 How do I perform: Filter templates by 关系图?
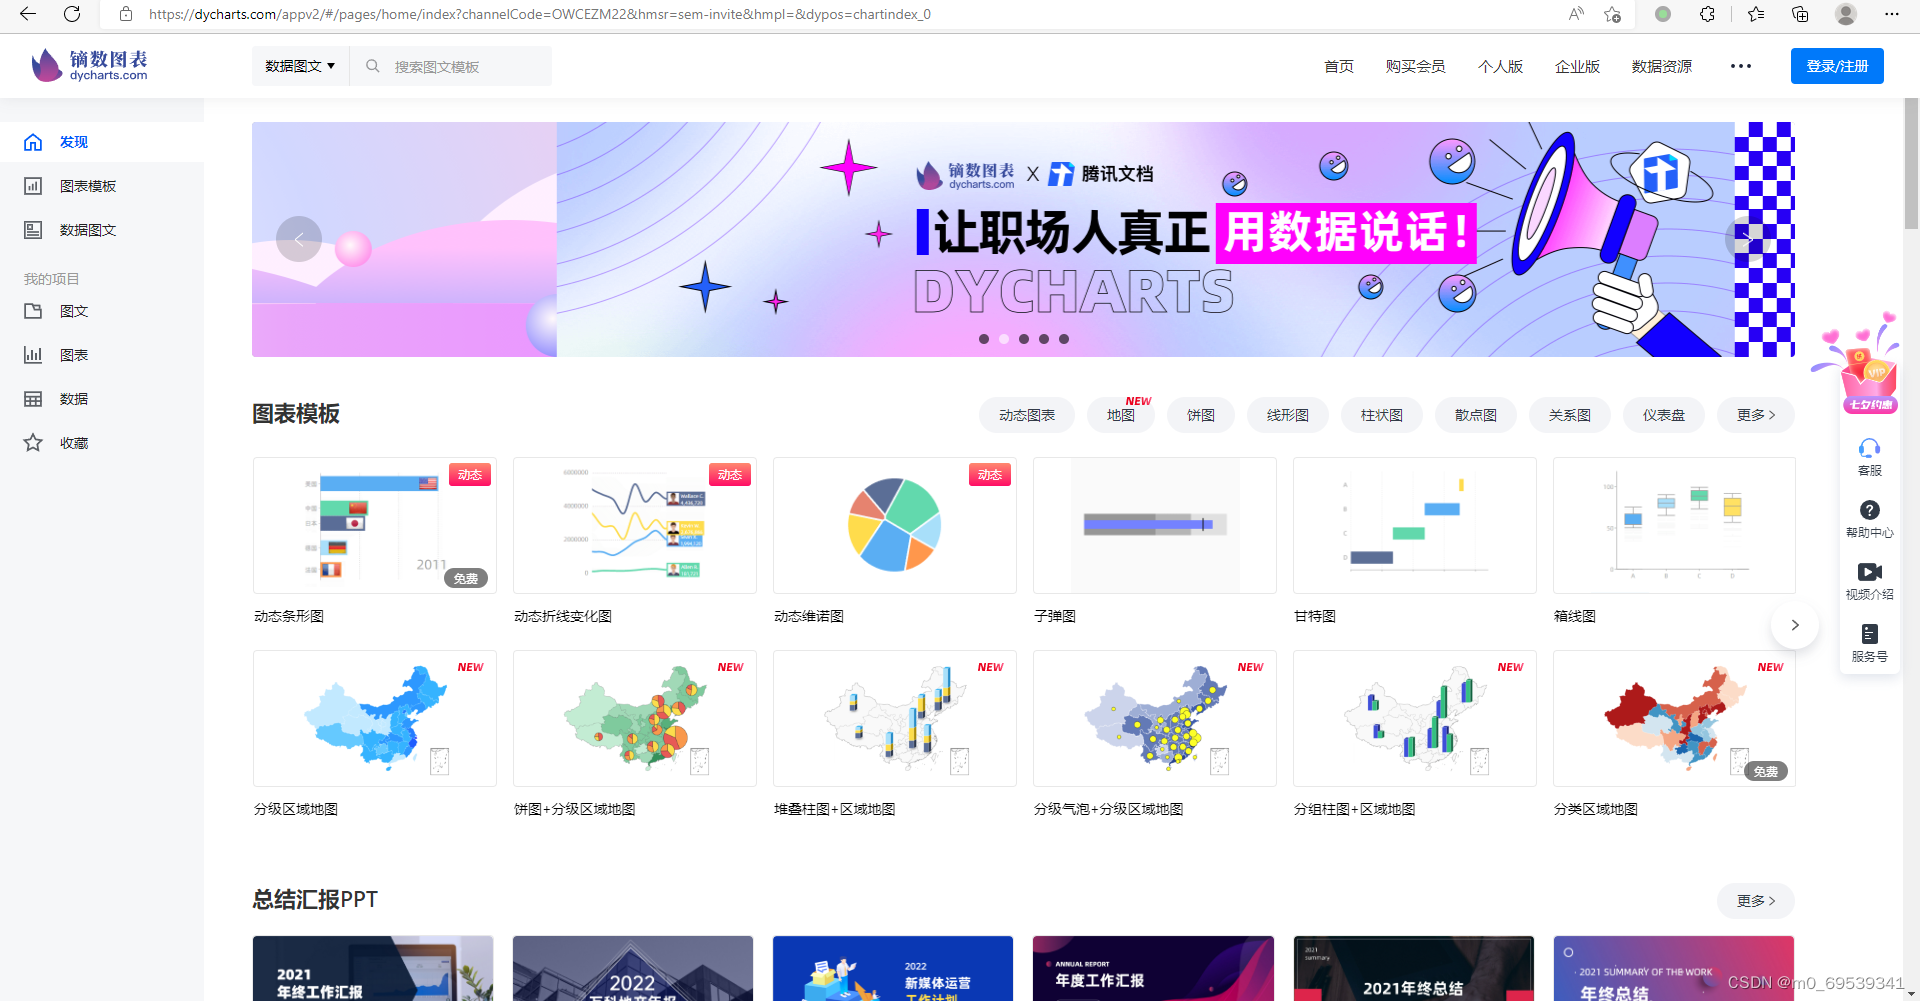point(1570,415)
